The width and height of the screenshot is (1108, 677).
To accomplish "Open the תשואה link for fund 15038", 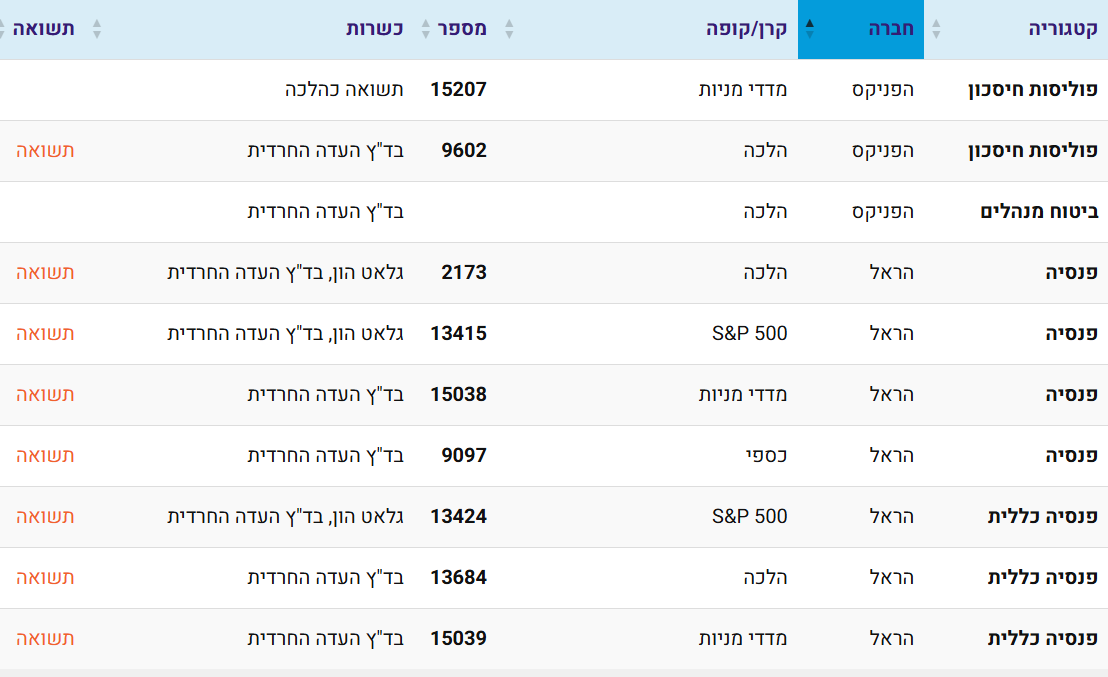I will (45, 395).
